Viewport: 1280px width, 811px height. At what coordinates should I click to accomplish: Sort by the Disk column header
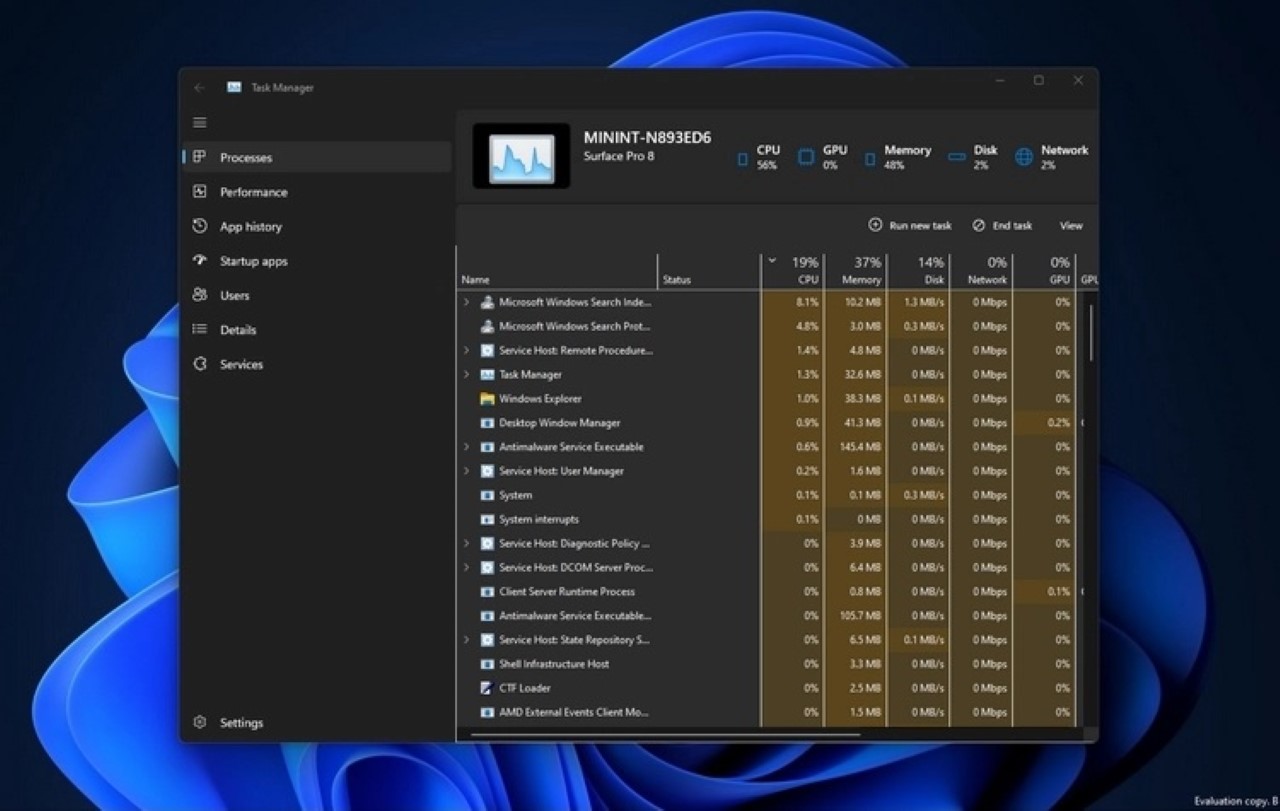click(x=918, y=271)
